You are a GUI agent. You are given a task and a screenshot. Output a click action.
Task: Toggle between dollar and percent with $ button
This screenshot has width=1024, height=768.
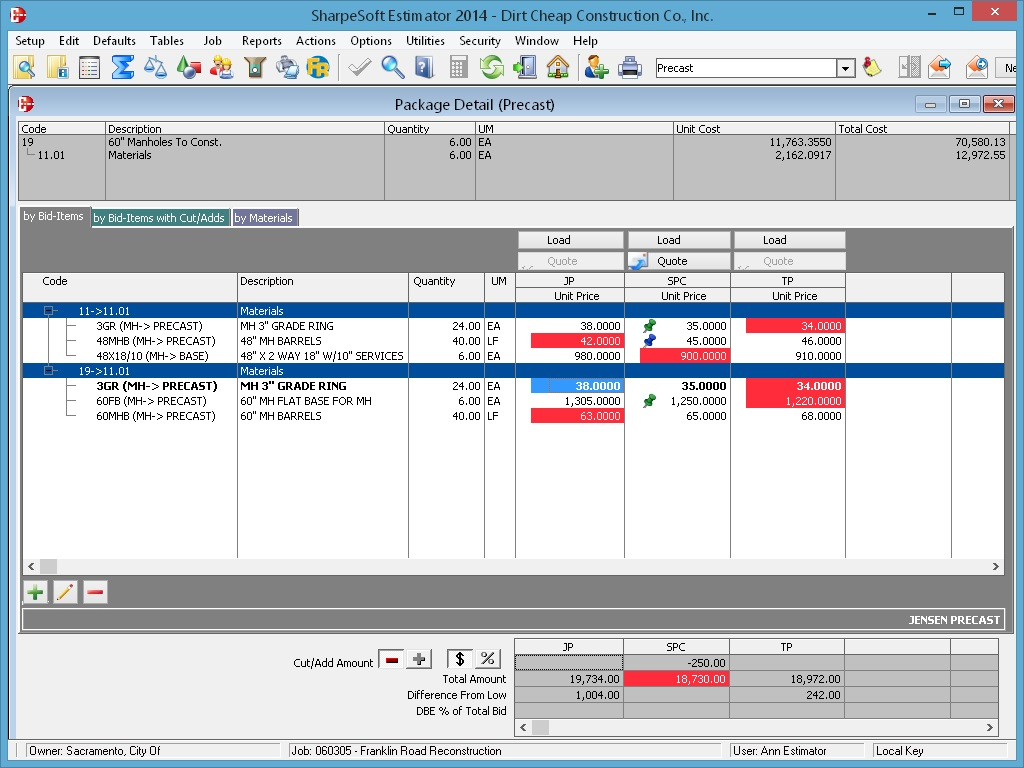click(x=458, y=658)
